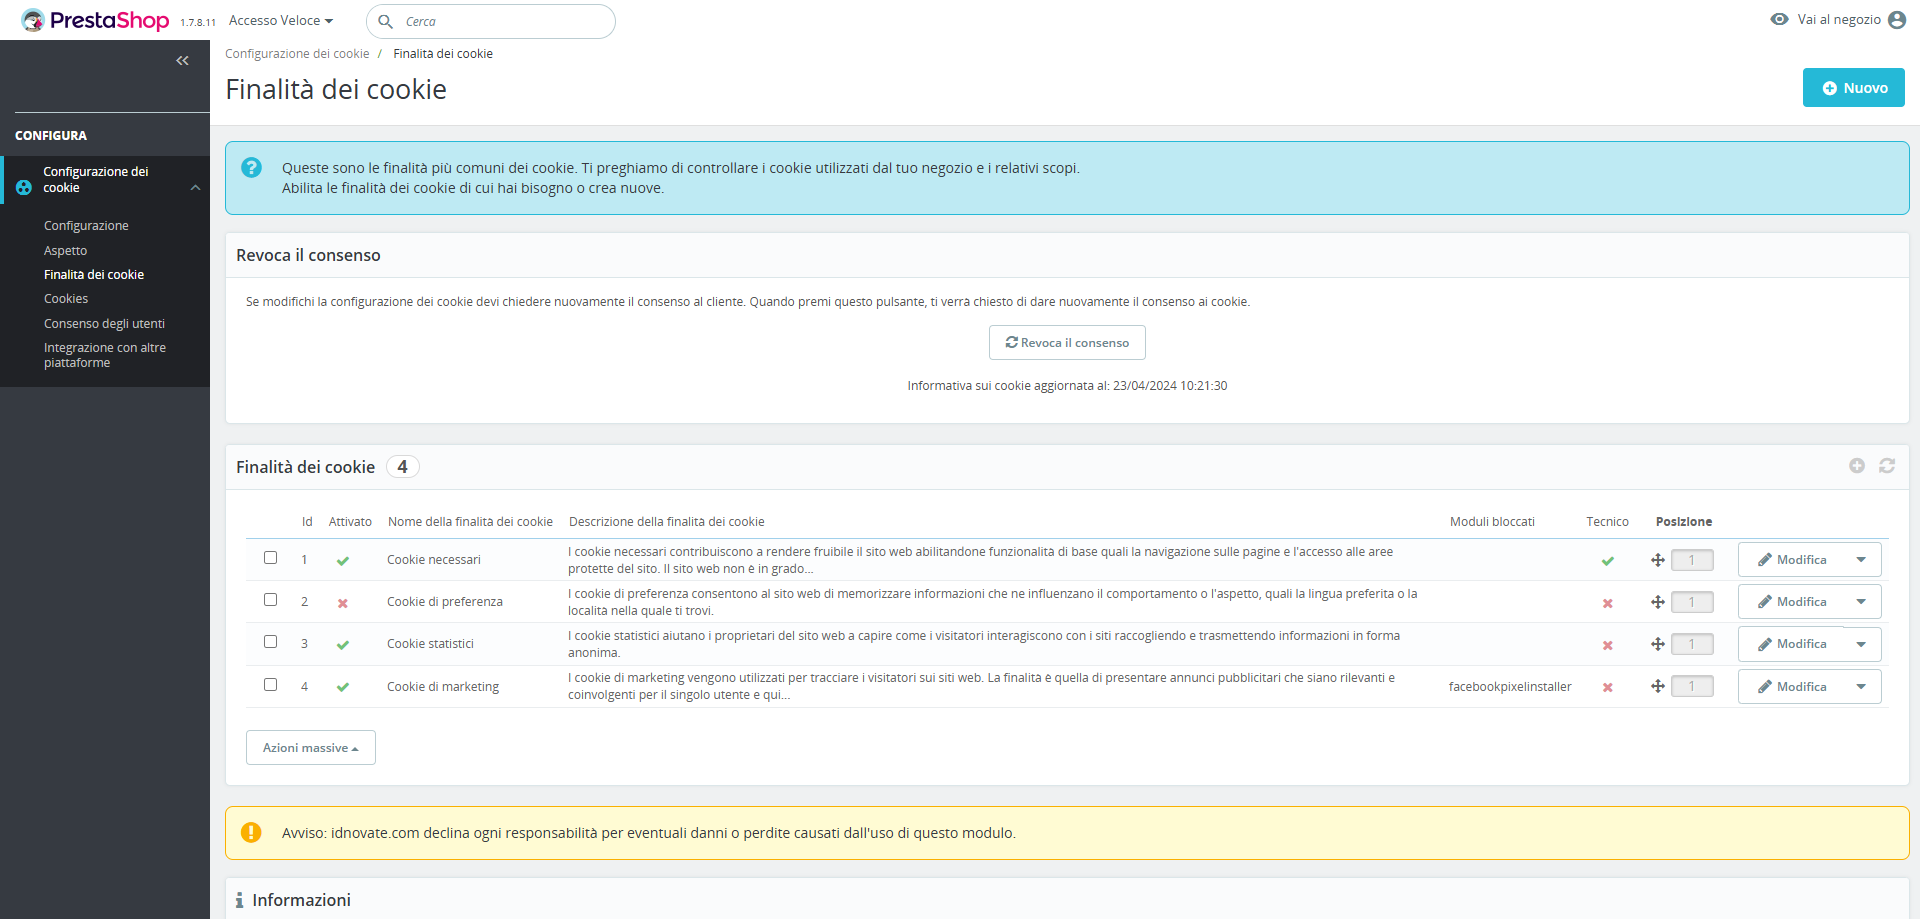Click the info icon beside Informazioni
The height and width of the screenshot is (919, 1920).
(239, 900)
